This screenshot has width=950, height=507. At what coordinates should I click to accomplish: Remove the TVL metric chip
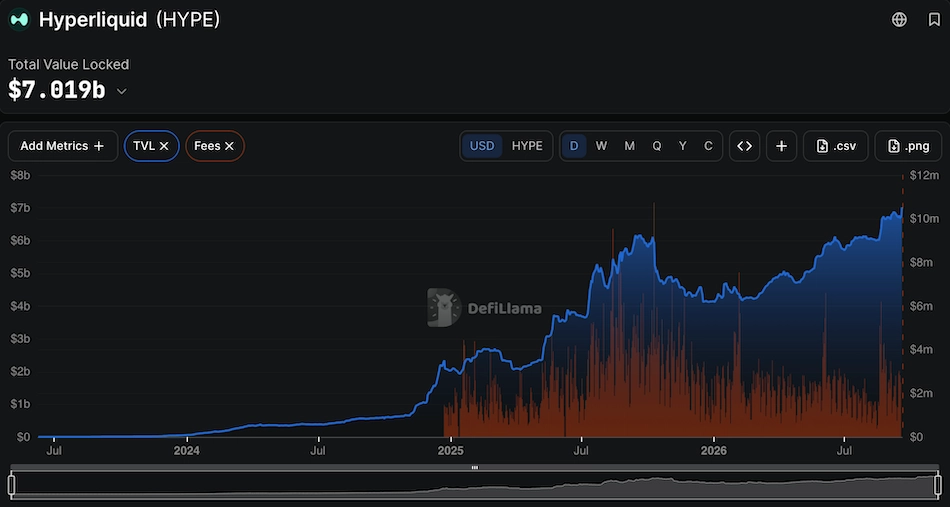pos(164,146)
